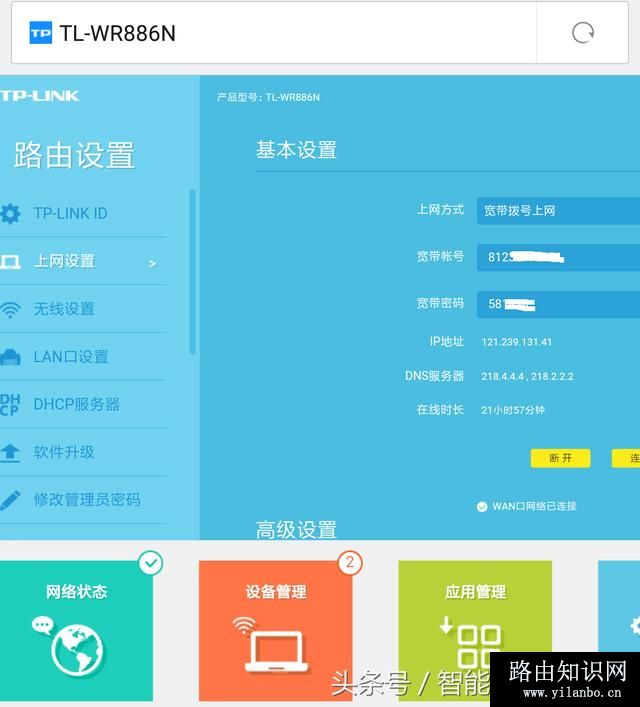The image size is (640, 707).
Task: Click the 上网设置 laptop icon
Action: (10, 262)
